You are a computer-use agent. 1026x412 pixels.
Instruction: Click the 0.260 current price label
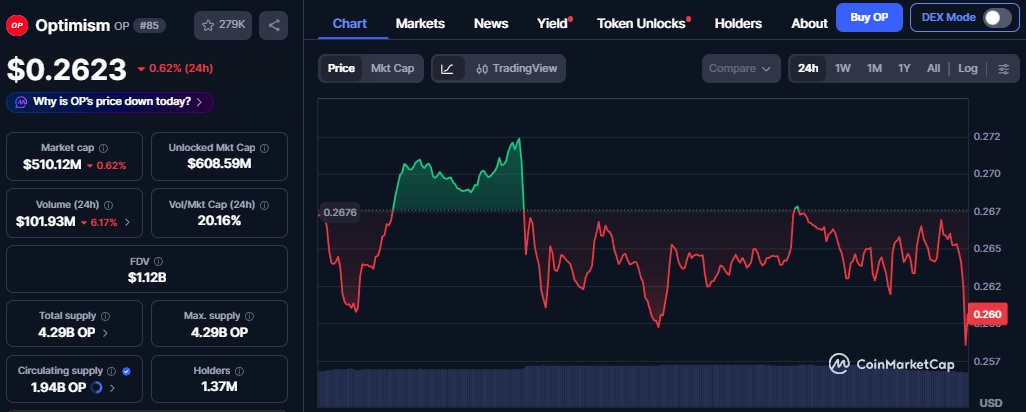tap(987, 315)
